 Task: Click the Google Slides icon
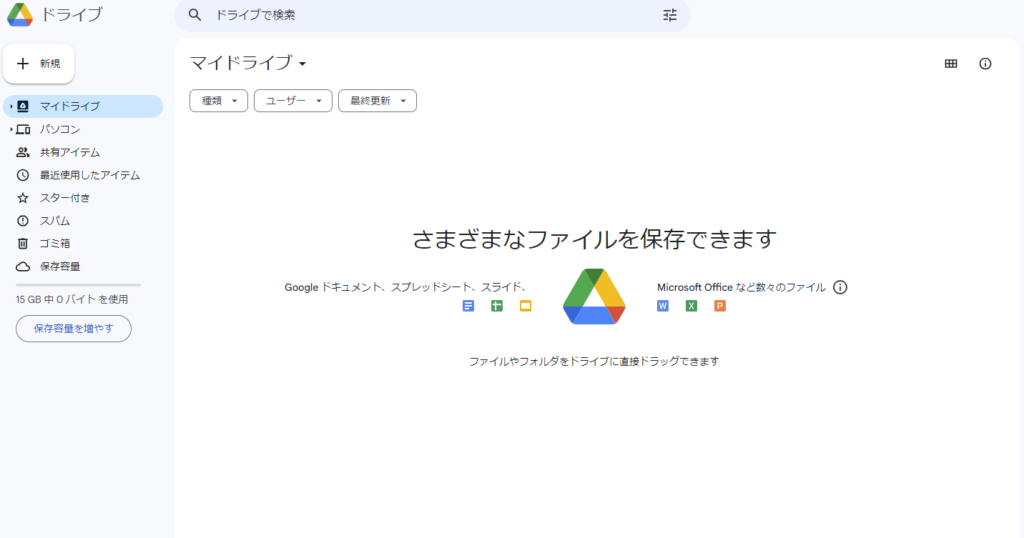pos(526,306)
